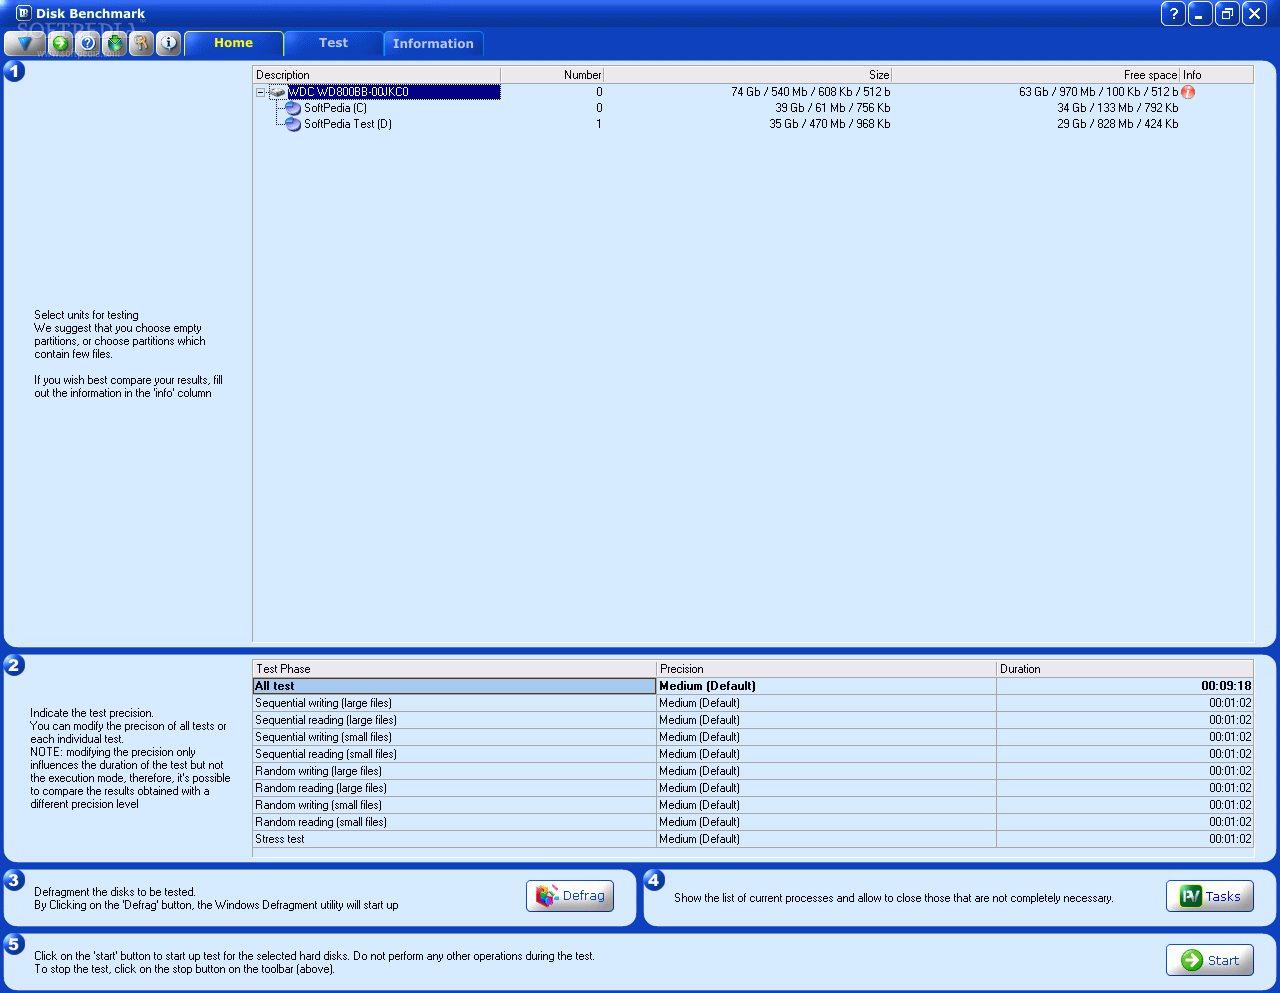Click the Size column header

747,75
